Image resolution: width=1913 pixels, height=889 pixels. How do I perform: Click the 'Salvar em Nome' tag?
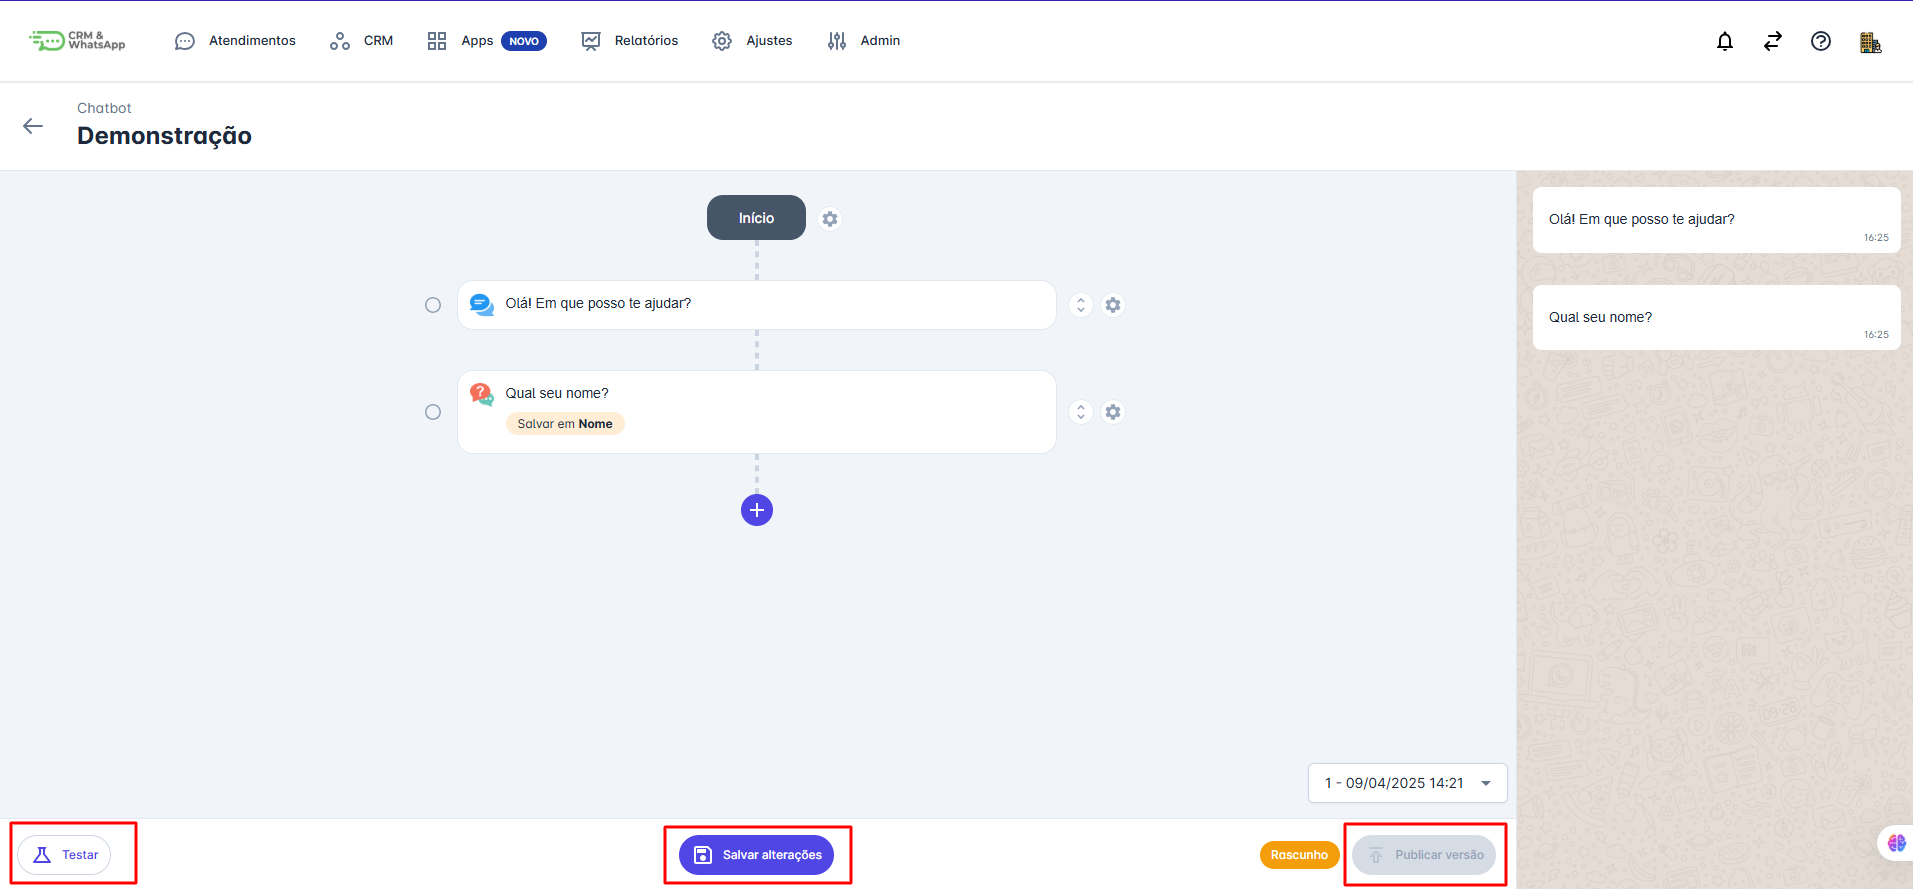[565, 424]
